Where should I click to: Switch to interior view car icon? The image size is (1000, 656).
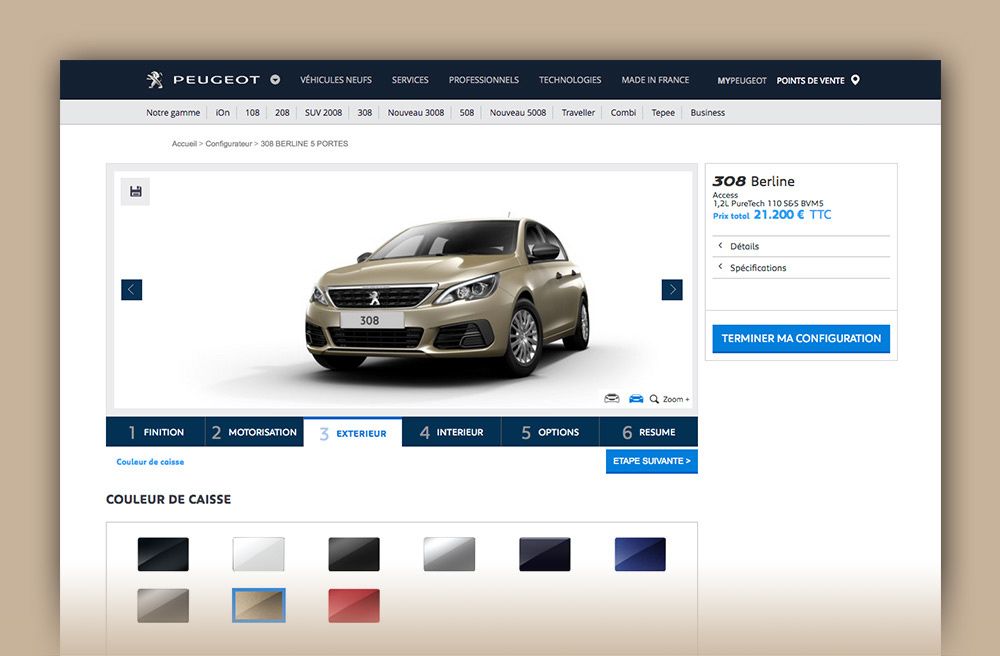[x=612, y=399]
